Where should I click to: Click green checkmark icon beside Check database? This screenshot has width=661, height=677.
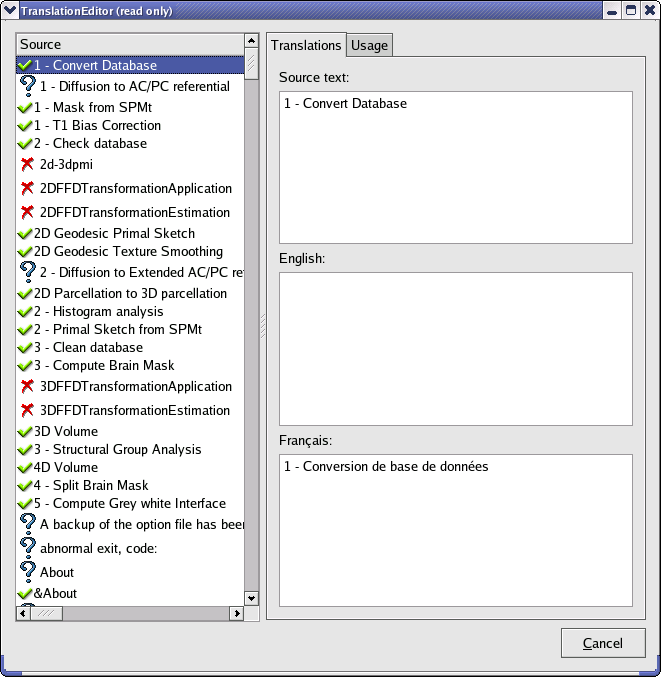[25, 144]
